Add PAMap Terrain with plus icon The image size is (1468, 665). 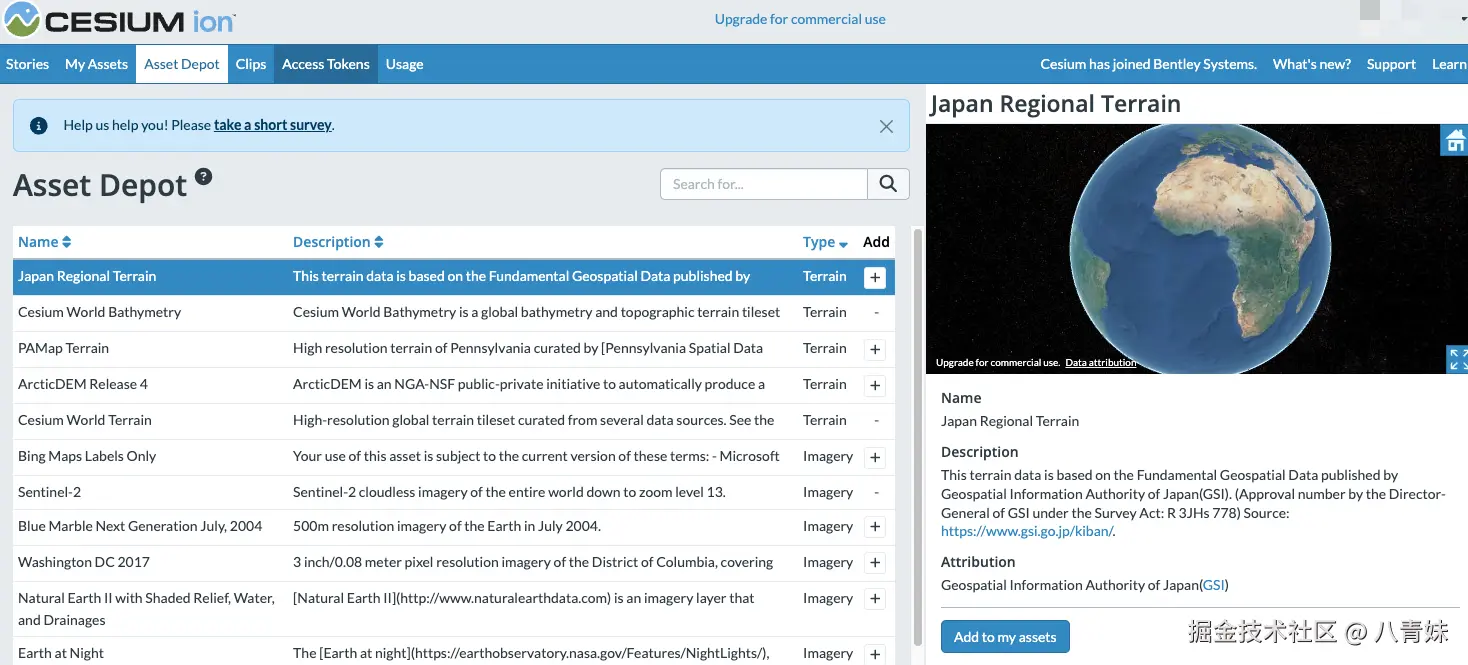click(x=875, y=349)
